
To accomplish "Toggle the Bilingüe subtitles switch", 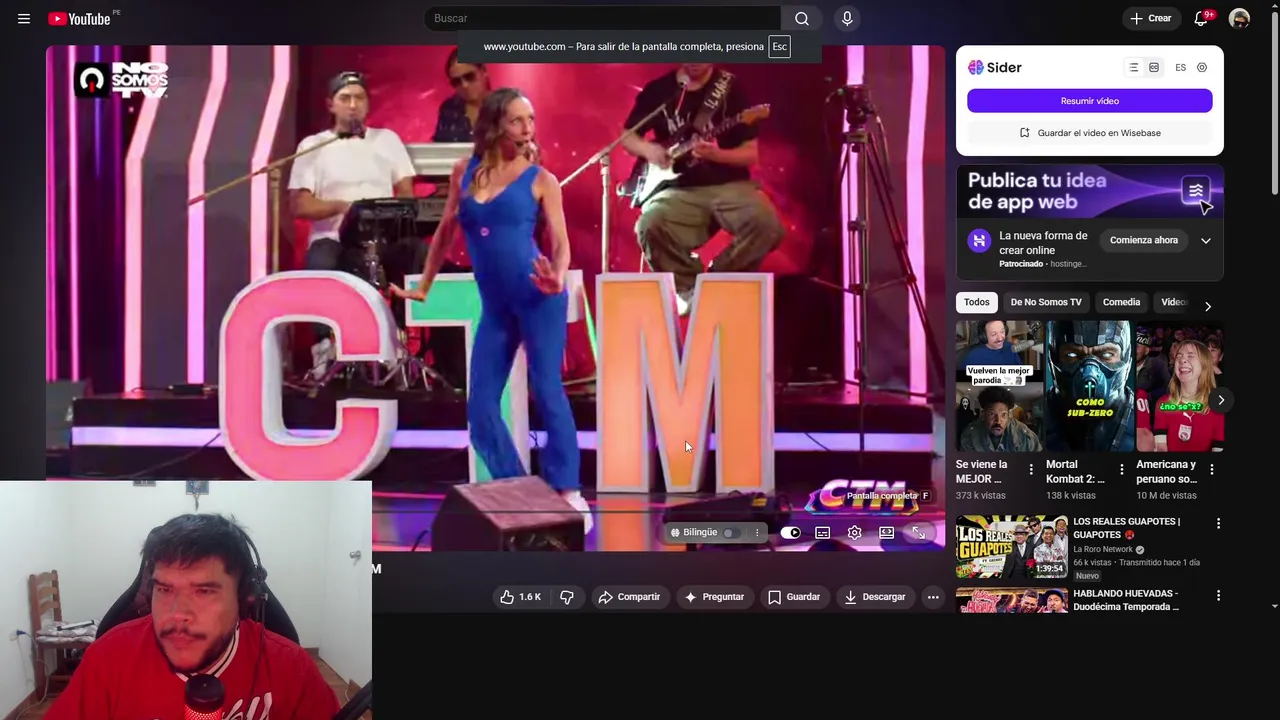I will click(x=732, y=533).
